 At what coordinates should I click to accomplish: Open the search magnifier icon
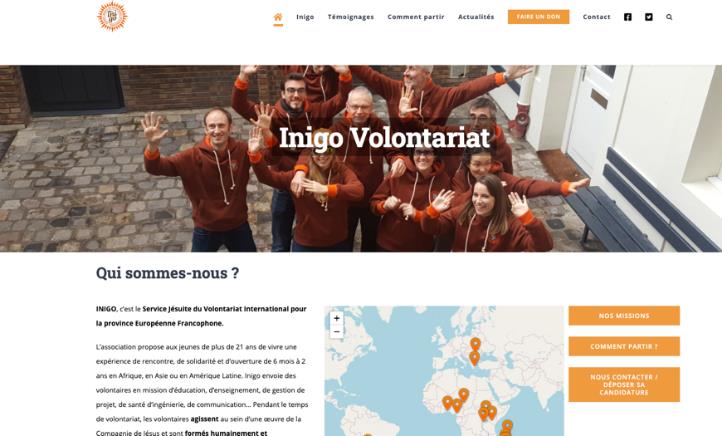pos(669,17)
